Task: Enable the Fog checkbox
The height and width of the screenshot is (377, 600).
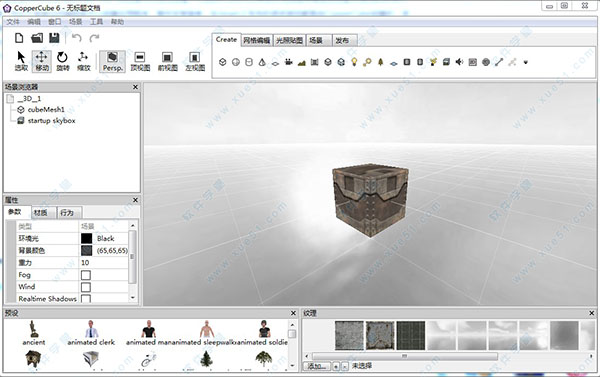Action: tap(86, 275)
